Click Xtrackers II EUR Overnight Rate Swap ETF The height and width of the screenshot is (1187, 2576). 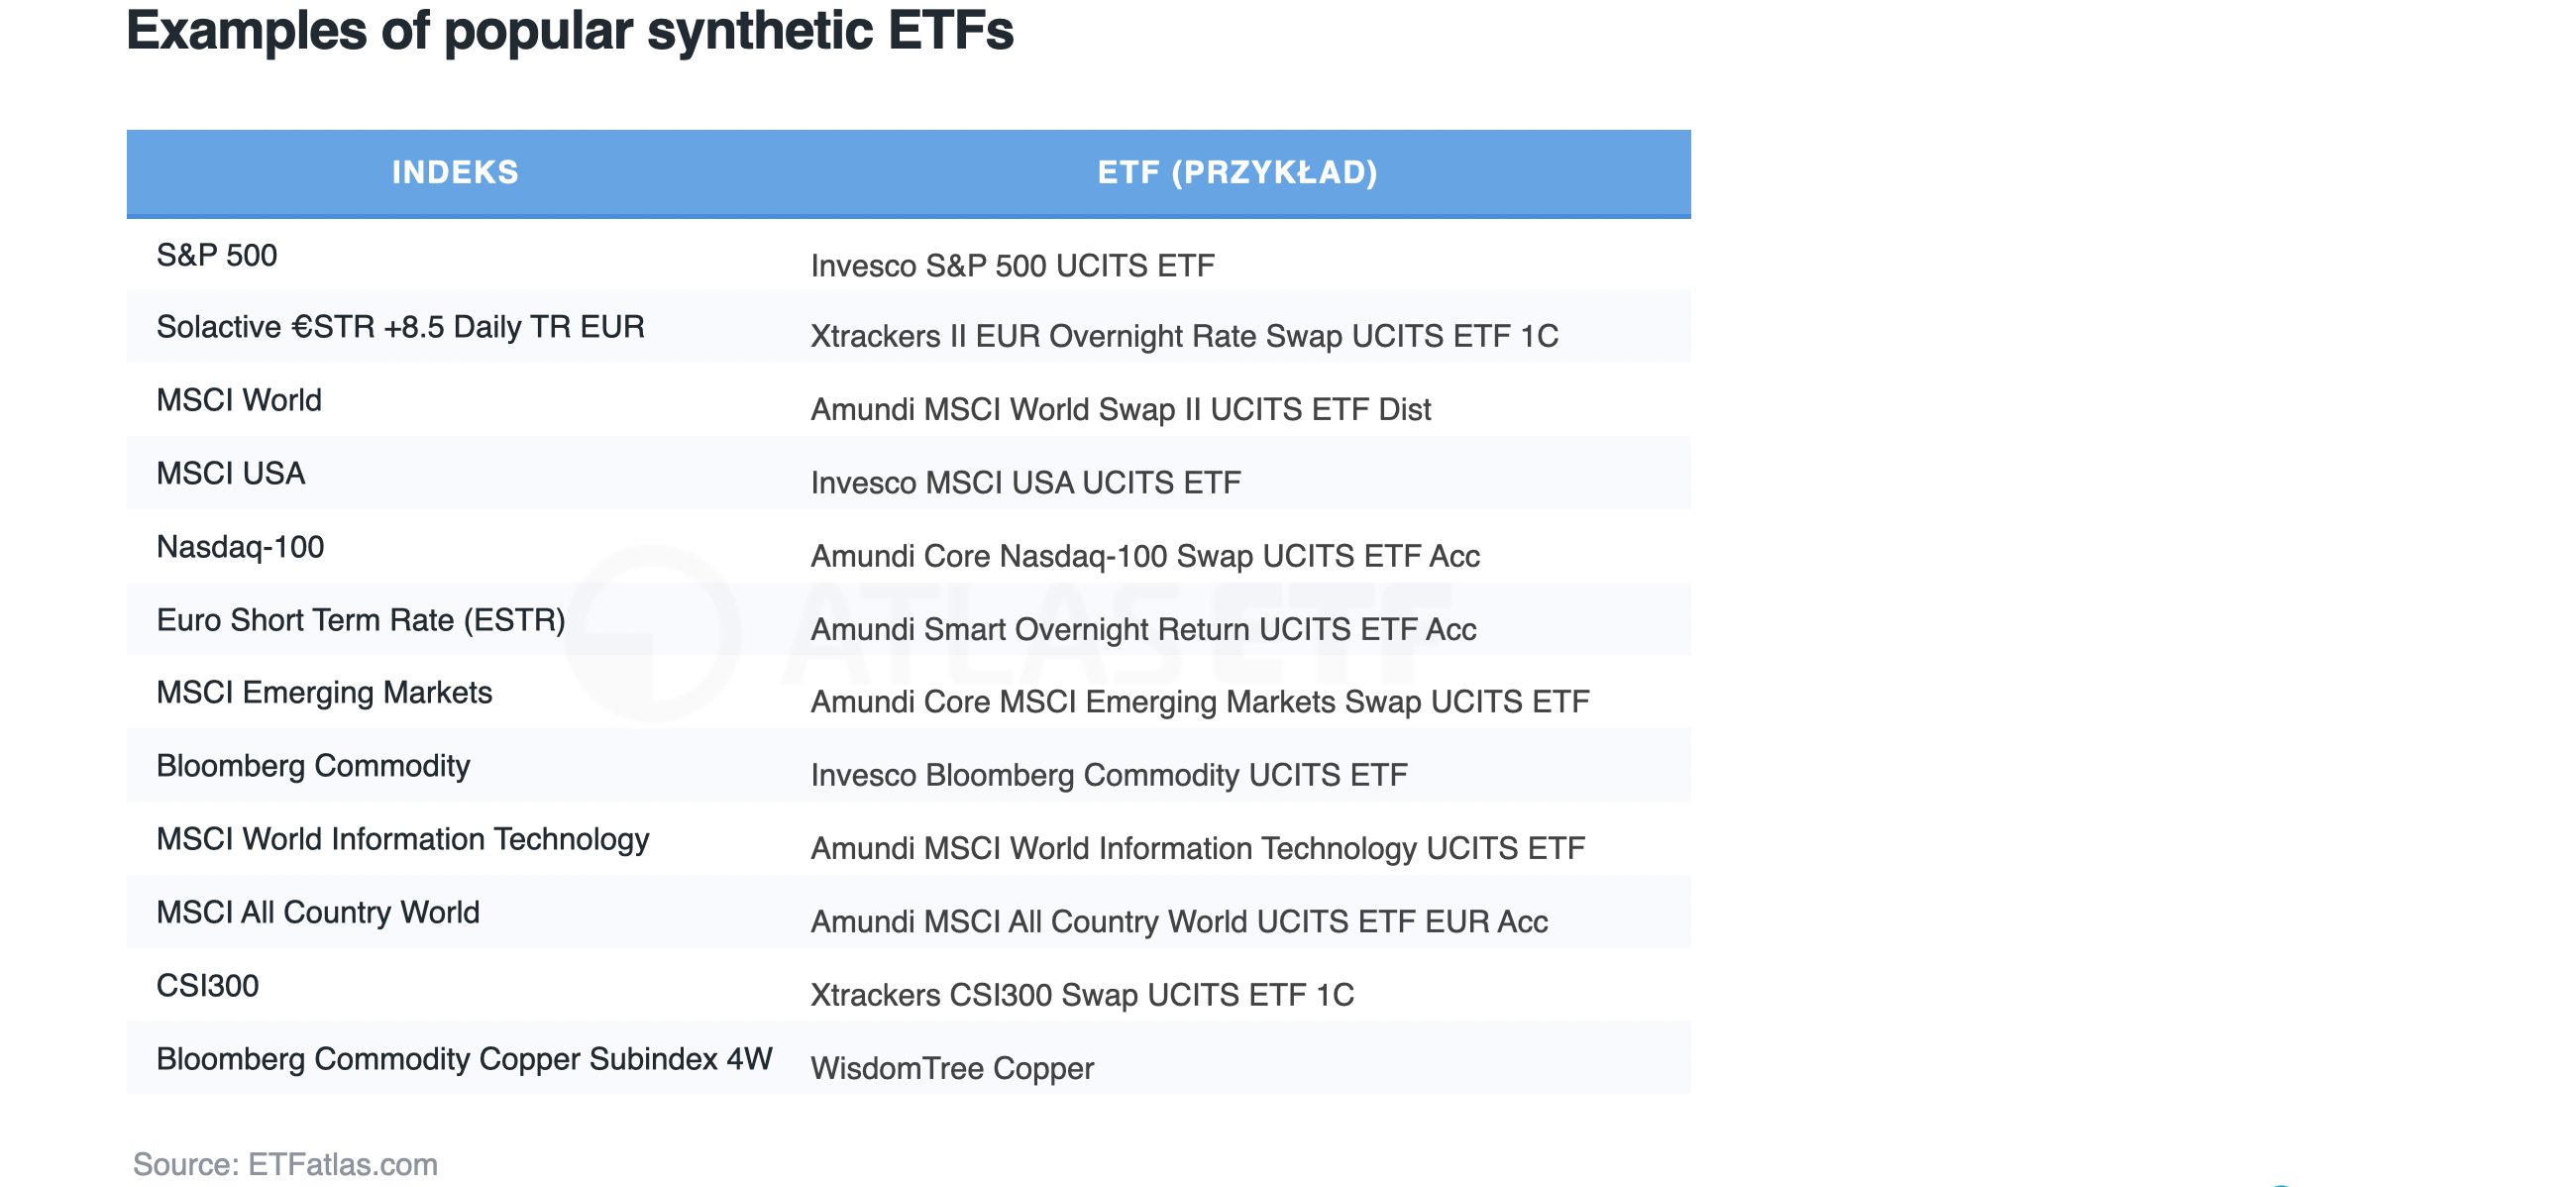1184,336
